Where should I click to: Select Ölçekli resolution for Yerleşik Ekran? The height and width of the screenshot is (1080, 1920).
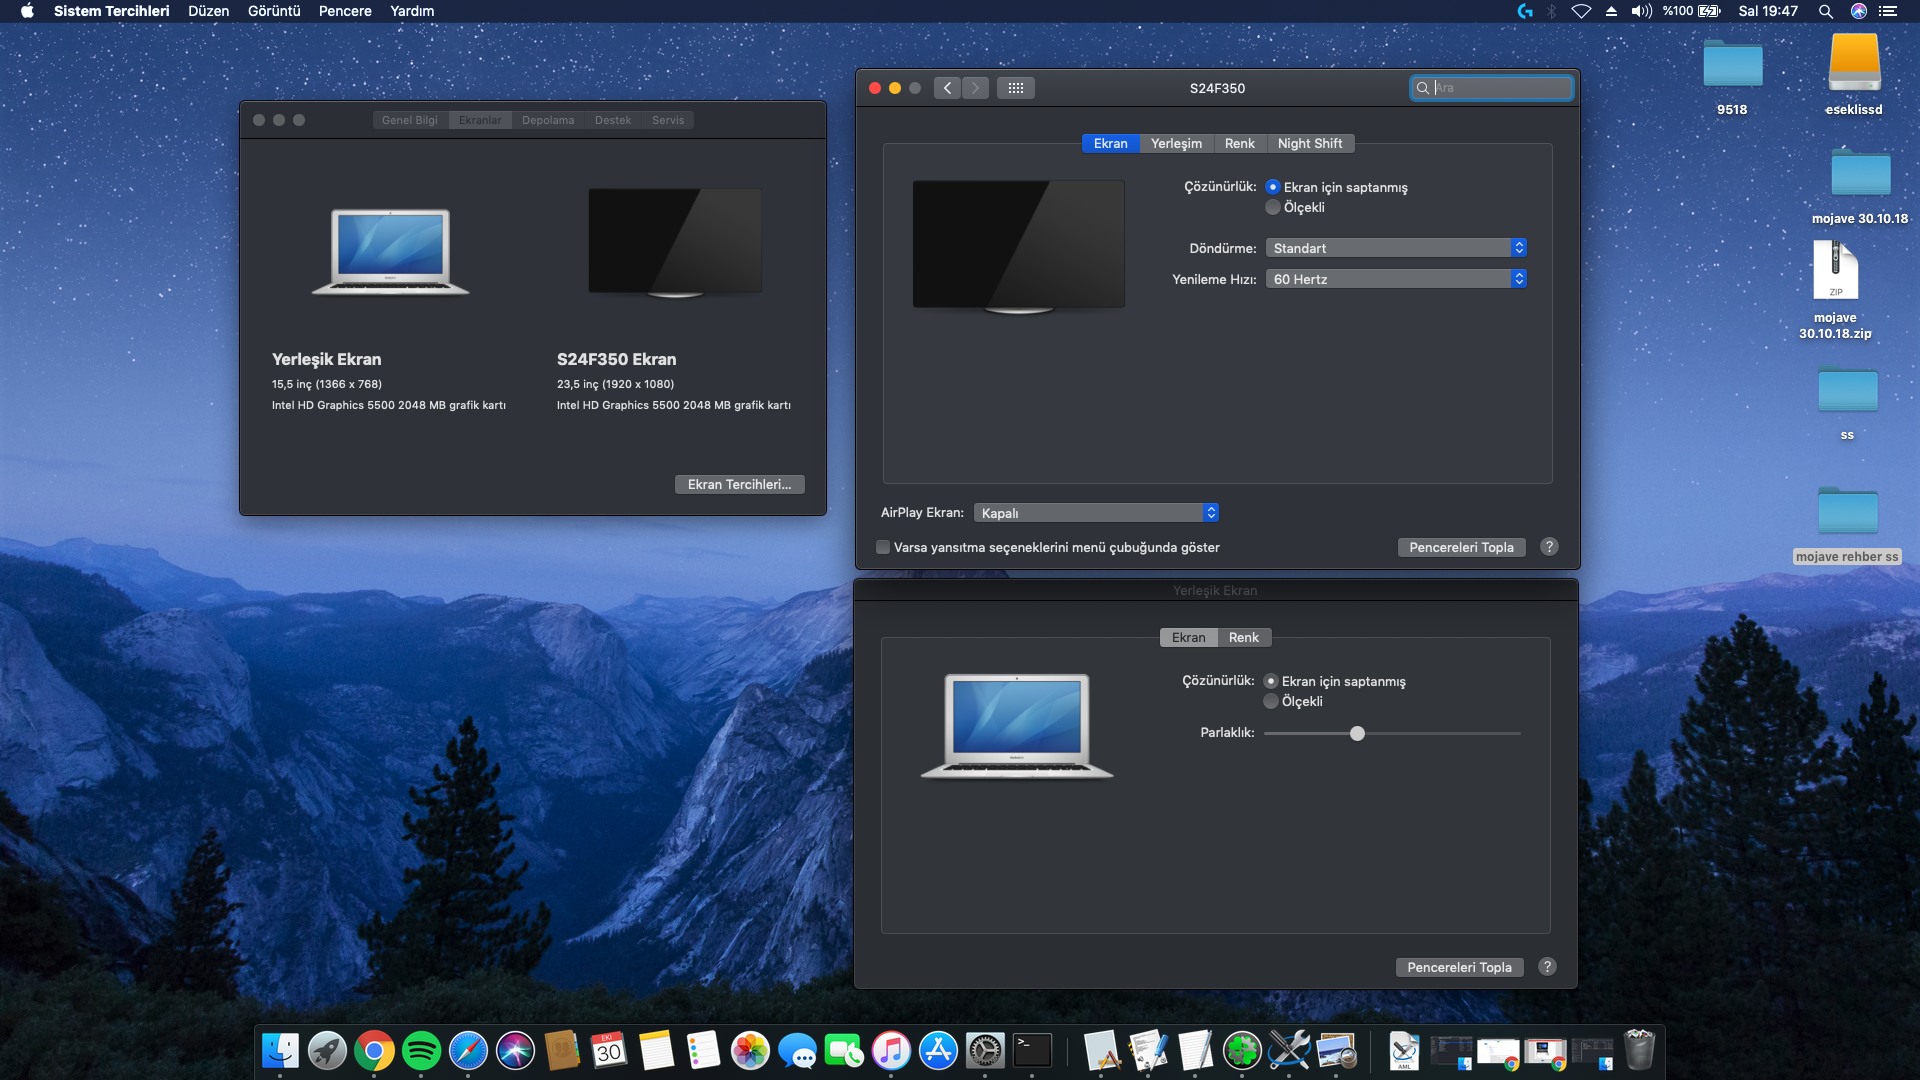1271,702
